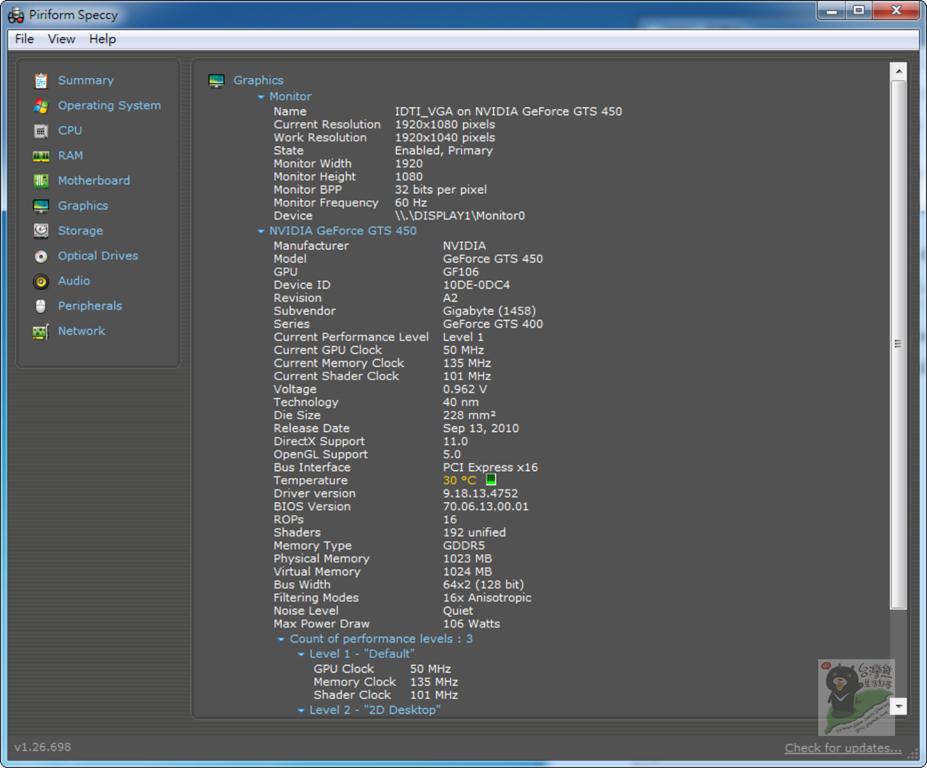
Task: Click the Graphics heading in main panel
Action: click(258, 80)
